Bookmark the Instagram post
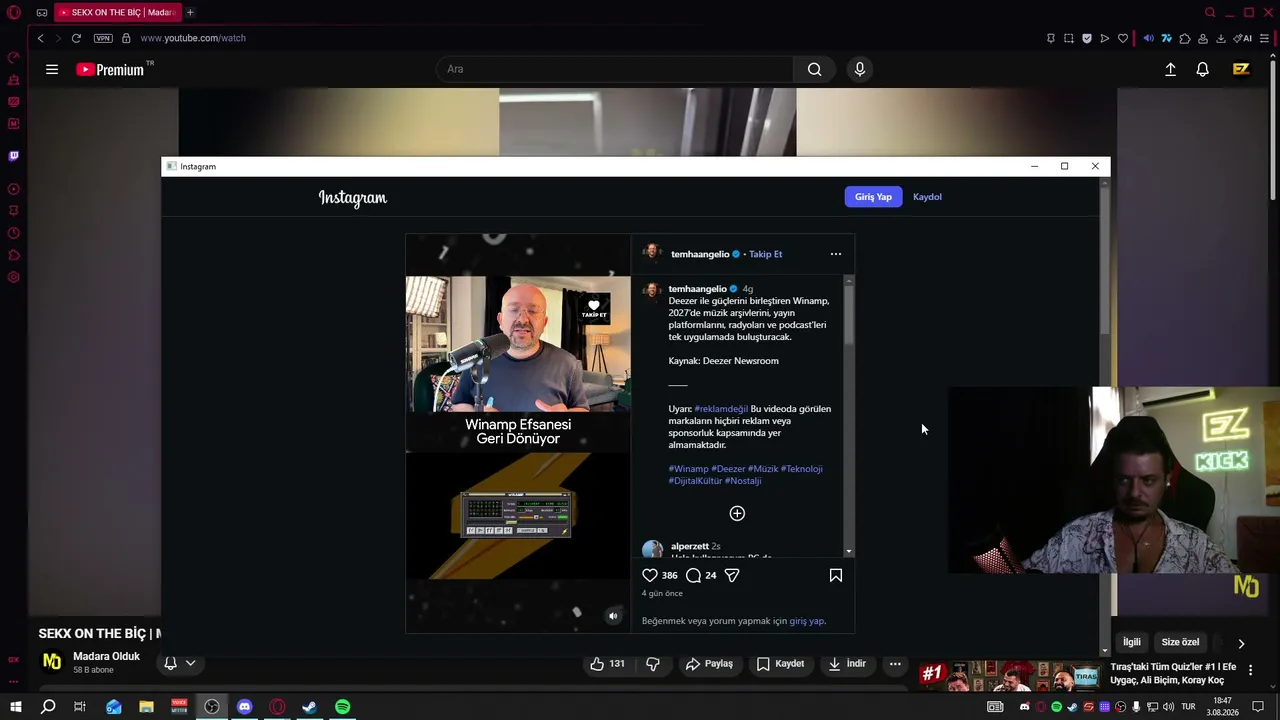1280x720 pixels. click(x=836, y=575)
